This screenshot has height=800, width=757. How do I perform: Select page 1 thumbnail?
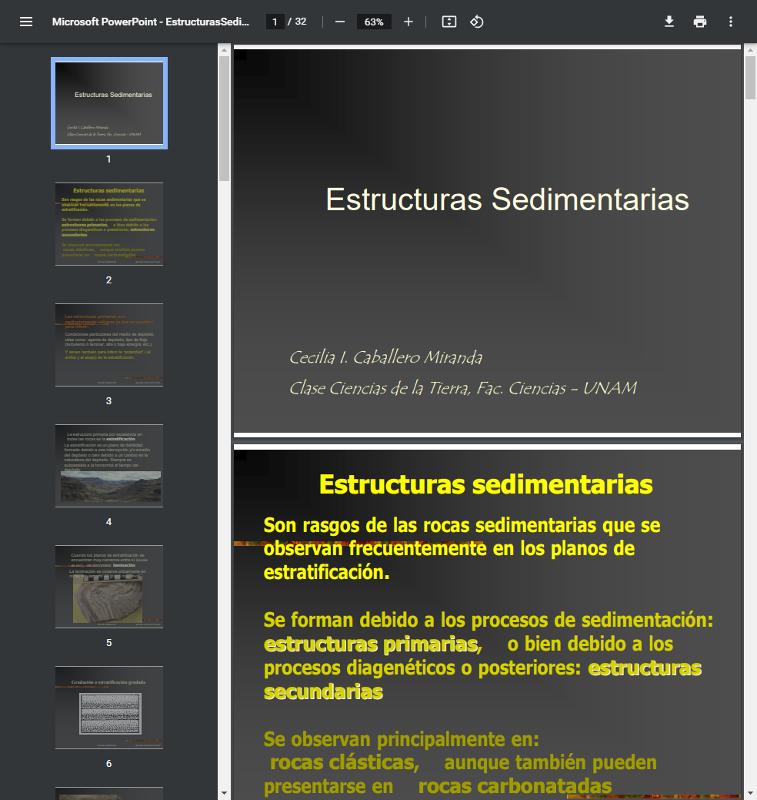click(109, 103)
